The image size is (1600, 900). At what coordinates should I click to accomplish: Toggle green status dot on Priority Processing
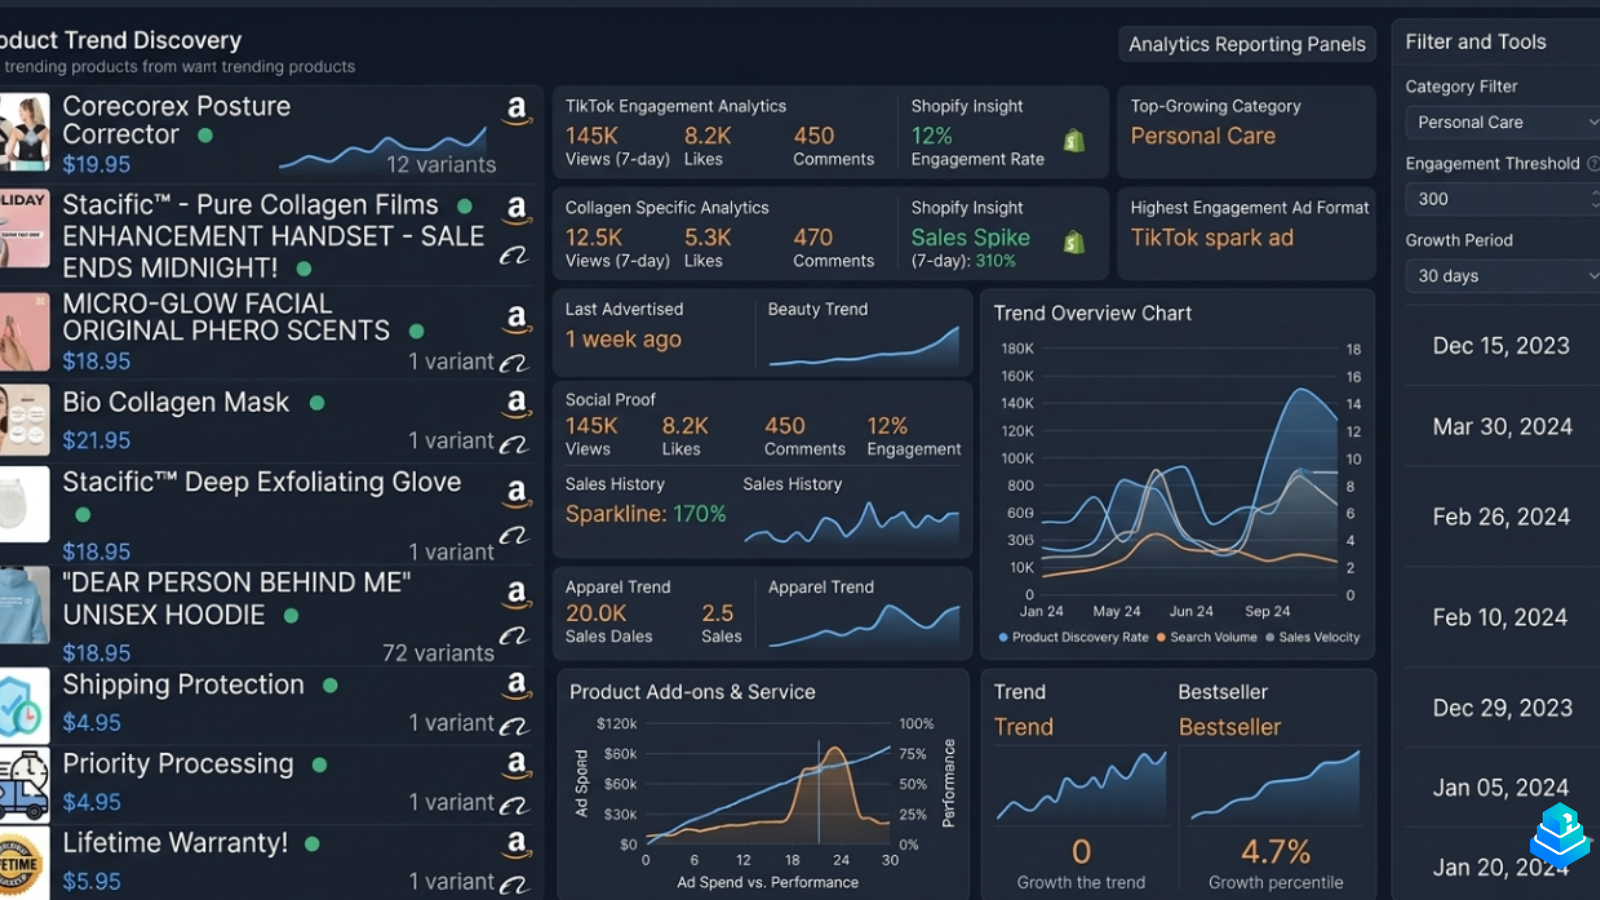(319, 765)
